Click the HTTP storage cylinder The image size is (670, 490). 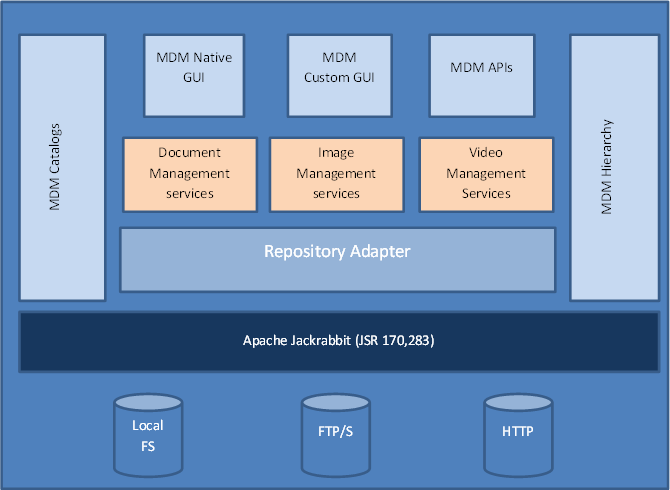click(x=517, y=435)
